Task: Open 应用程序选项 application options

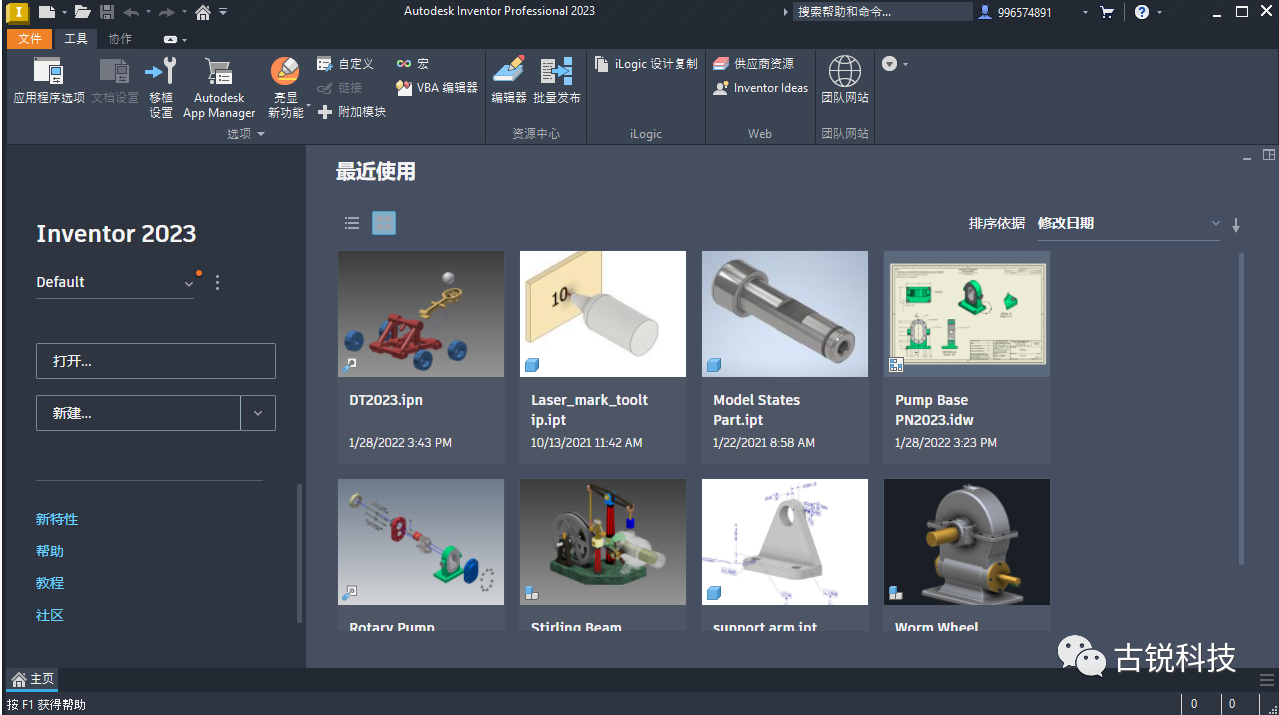Action: pyautogui.click(x=49, y=82)
